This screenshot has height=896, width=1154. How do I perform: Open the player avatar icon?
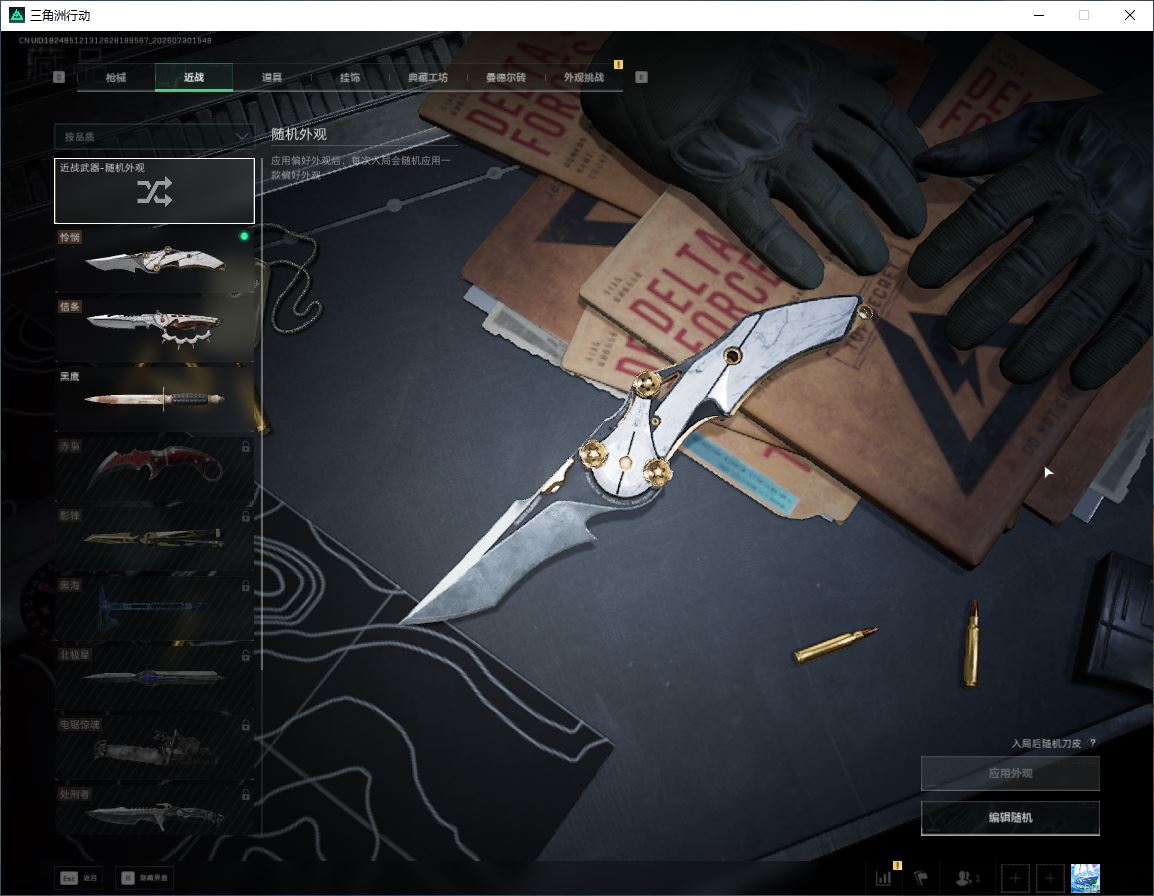[x=1085, y=878]
